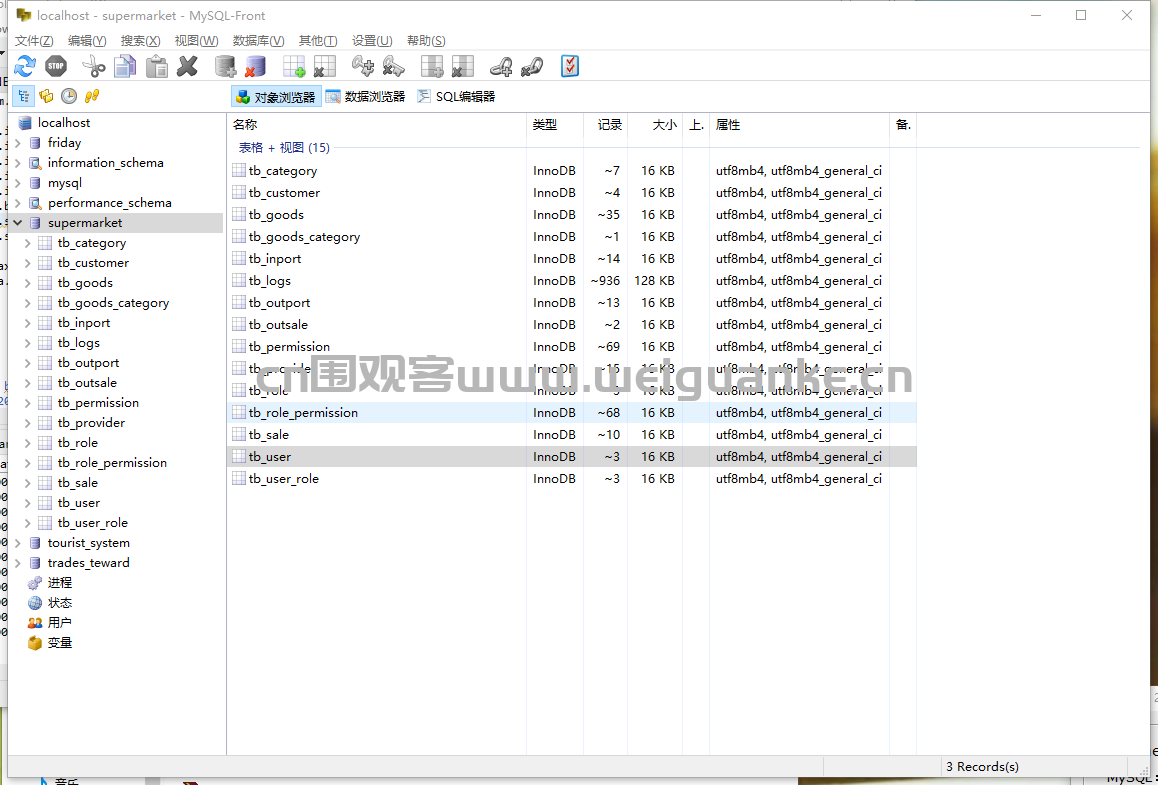Image resolution: width=1158 pixels, height=785 pixels.
Task: Sort by the 类型 column header
Action: click(555, 125)
